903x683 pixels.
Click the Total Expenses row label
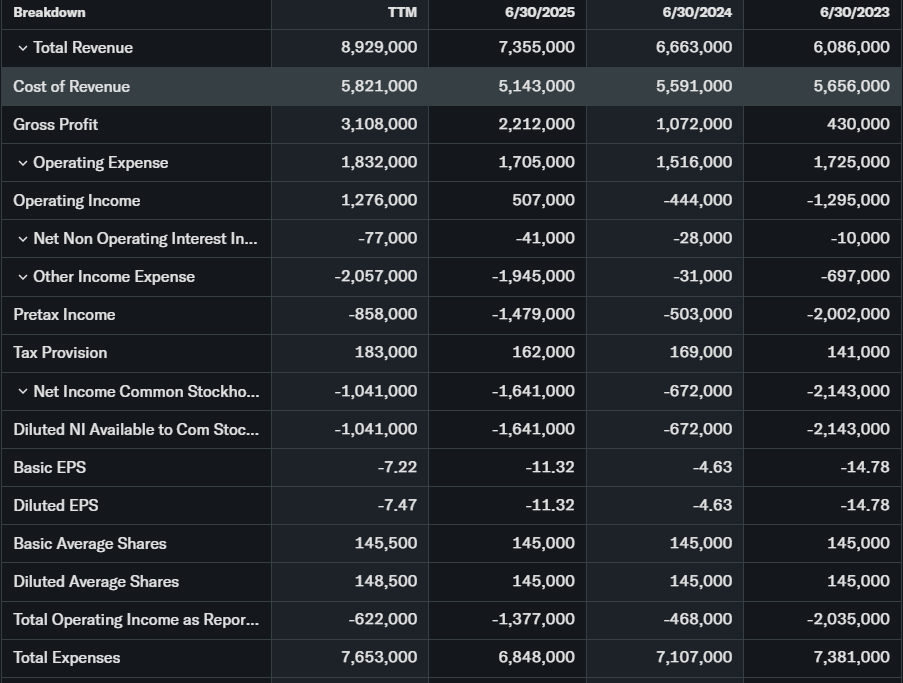click(x=66, y=657)
